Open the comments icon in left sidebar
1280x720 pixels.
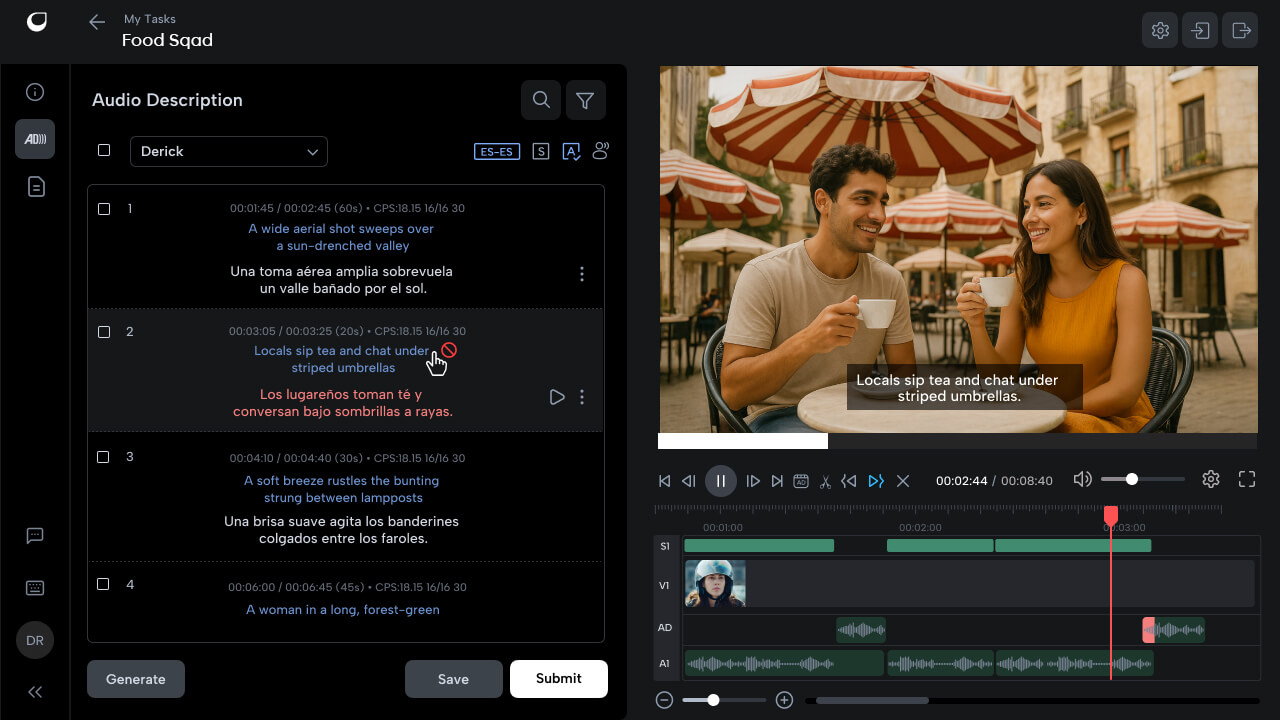coord(35,536)
